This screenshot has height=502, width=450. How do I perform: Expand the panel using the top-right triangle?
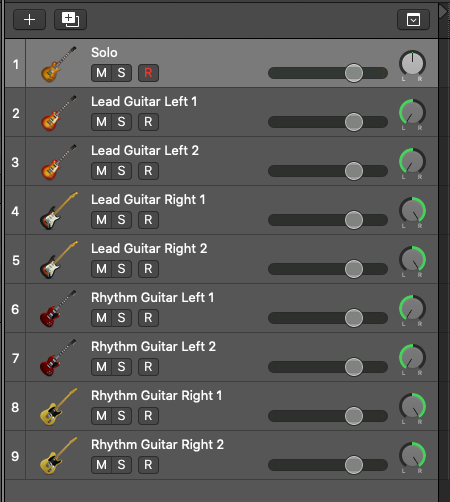tap(443, 12)
